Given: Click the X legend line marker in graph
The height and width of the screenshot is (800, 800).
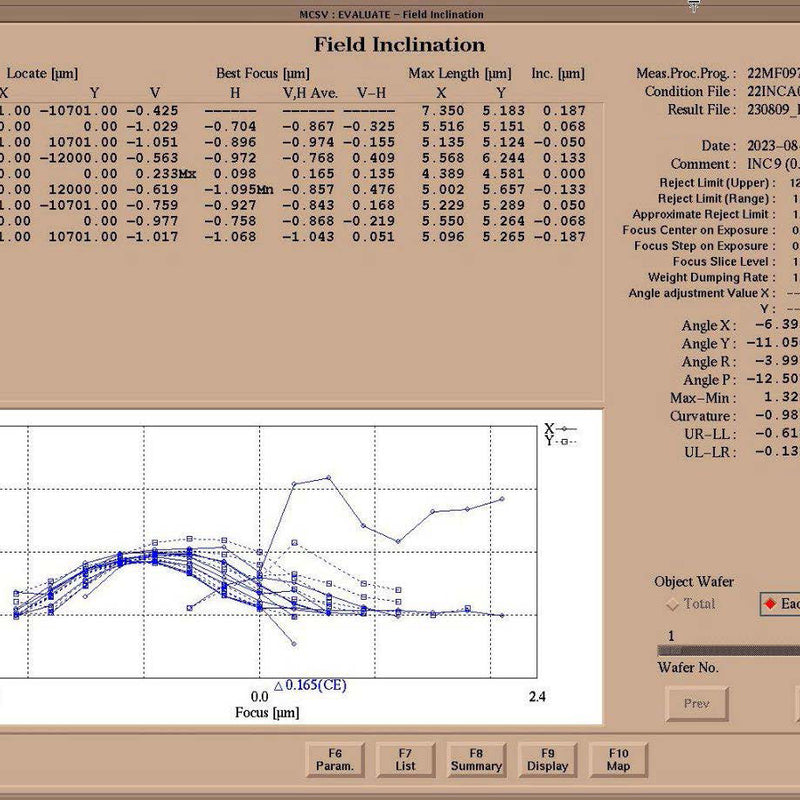Looking at the screenshot, I should coord(565,429).
